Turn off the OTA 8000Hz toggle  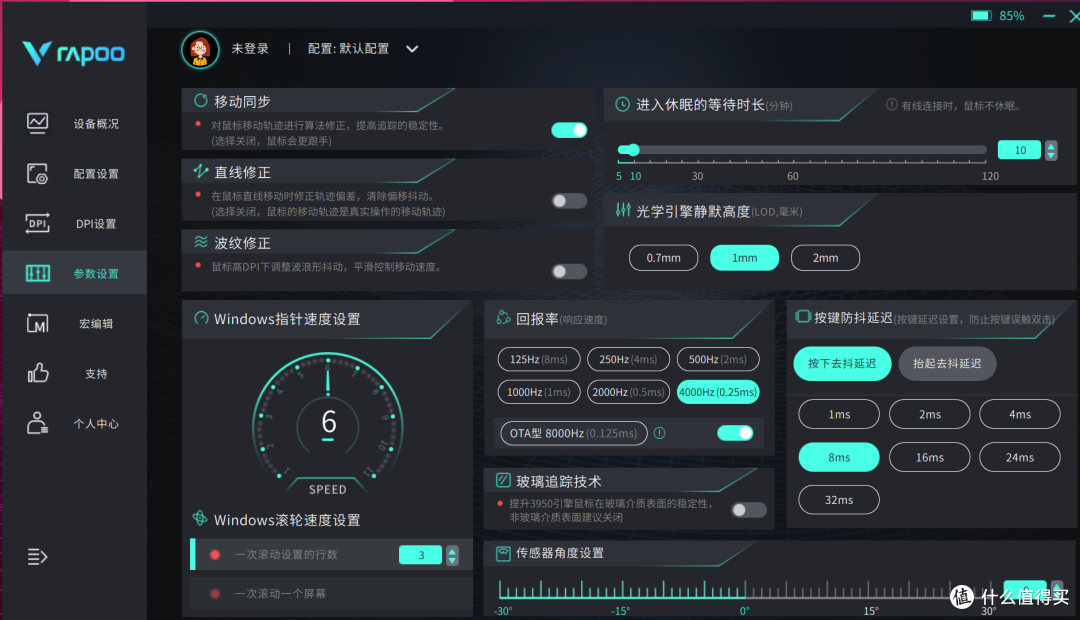(735, 433)
